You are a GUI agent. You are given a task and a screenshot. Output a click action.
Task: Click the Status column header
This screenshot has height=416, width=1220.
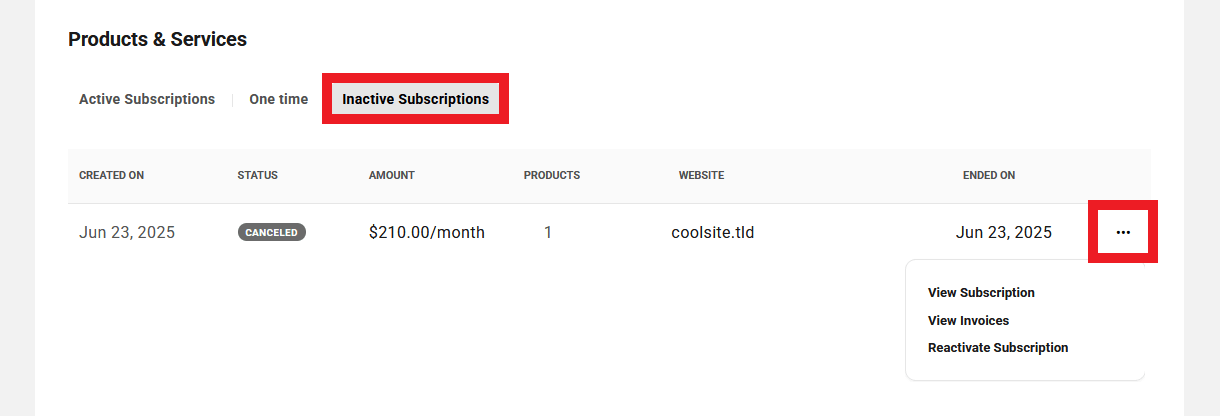257,175
